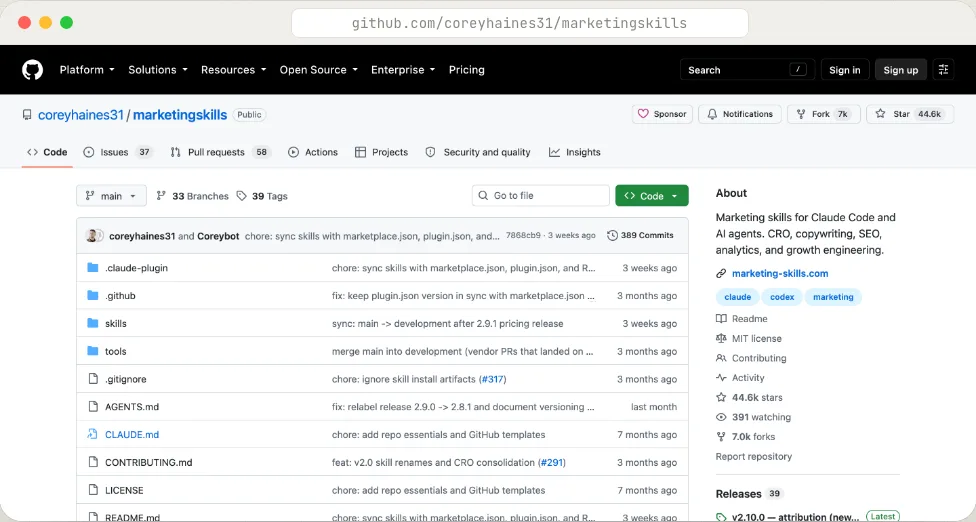Click the symlink icon beside CLAUDE.md
976x522 pixels.
click(93, 434)
